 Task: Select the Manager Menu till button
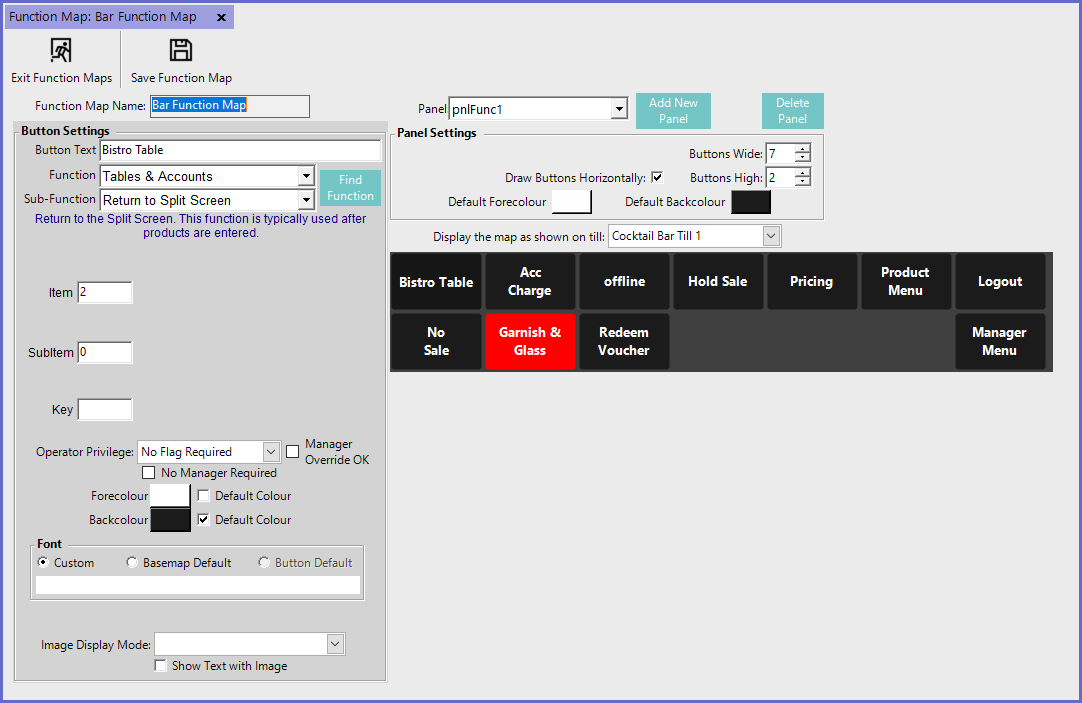(x=999, y=341)
